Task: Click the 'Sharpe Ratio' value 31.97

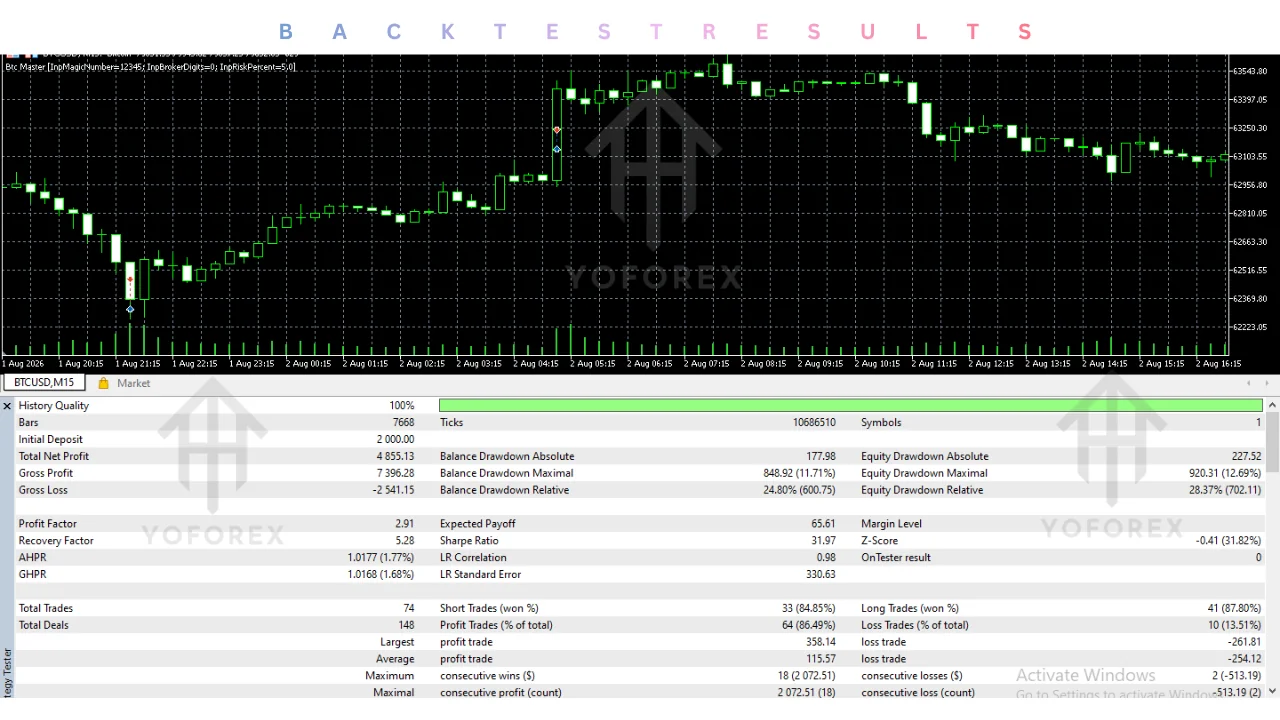Action: click(x=823, y=540)
